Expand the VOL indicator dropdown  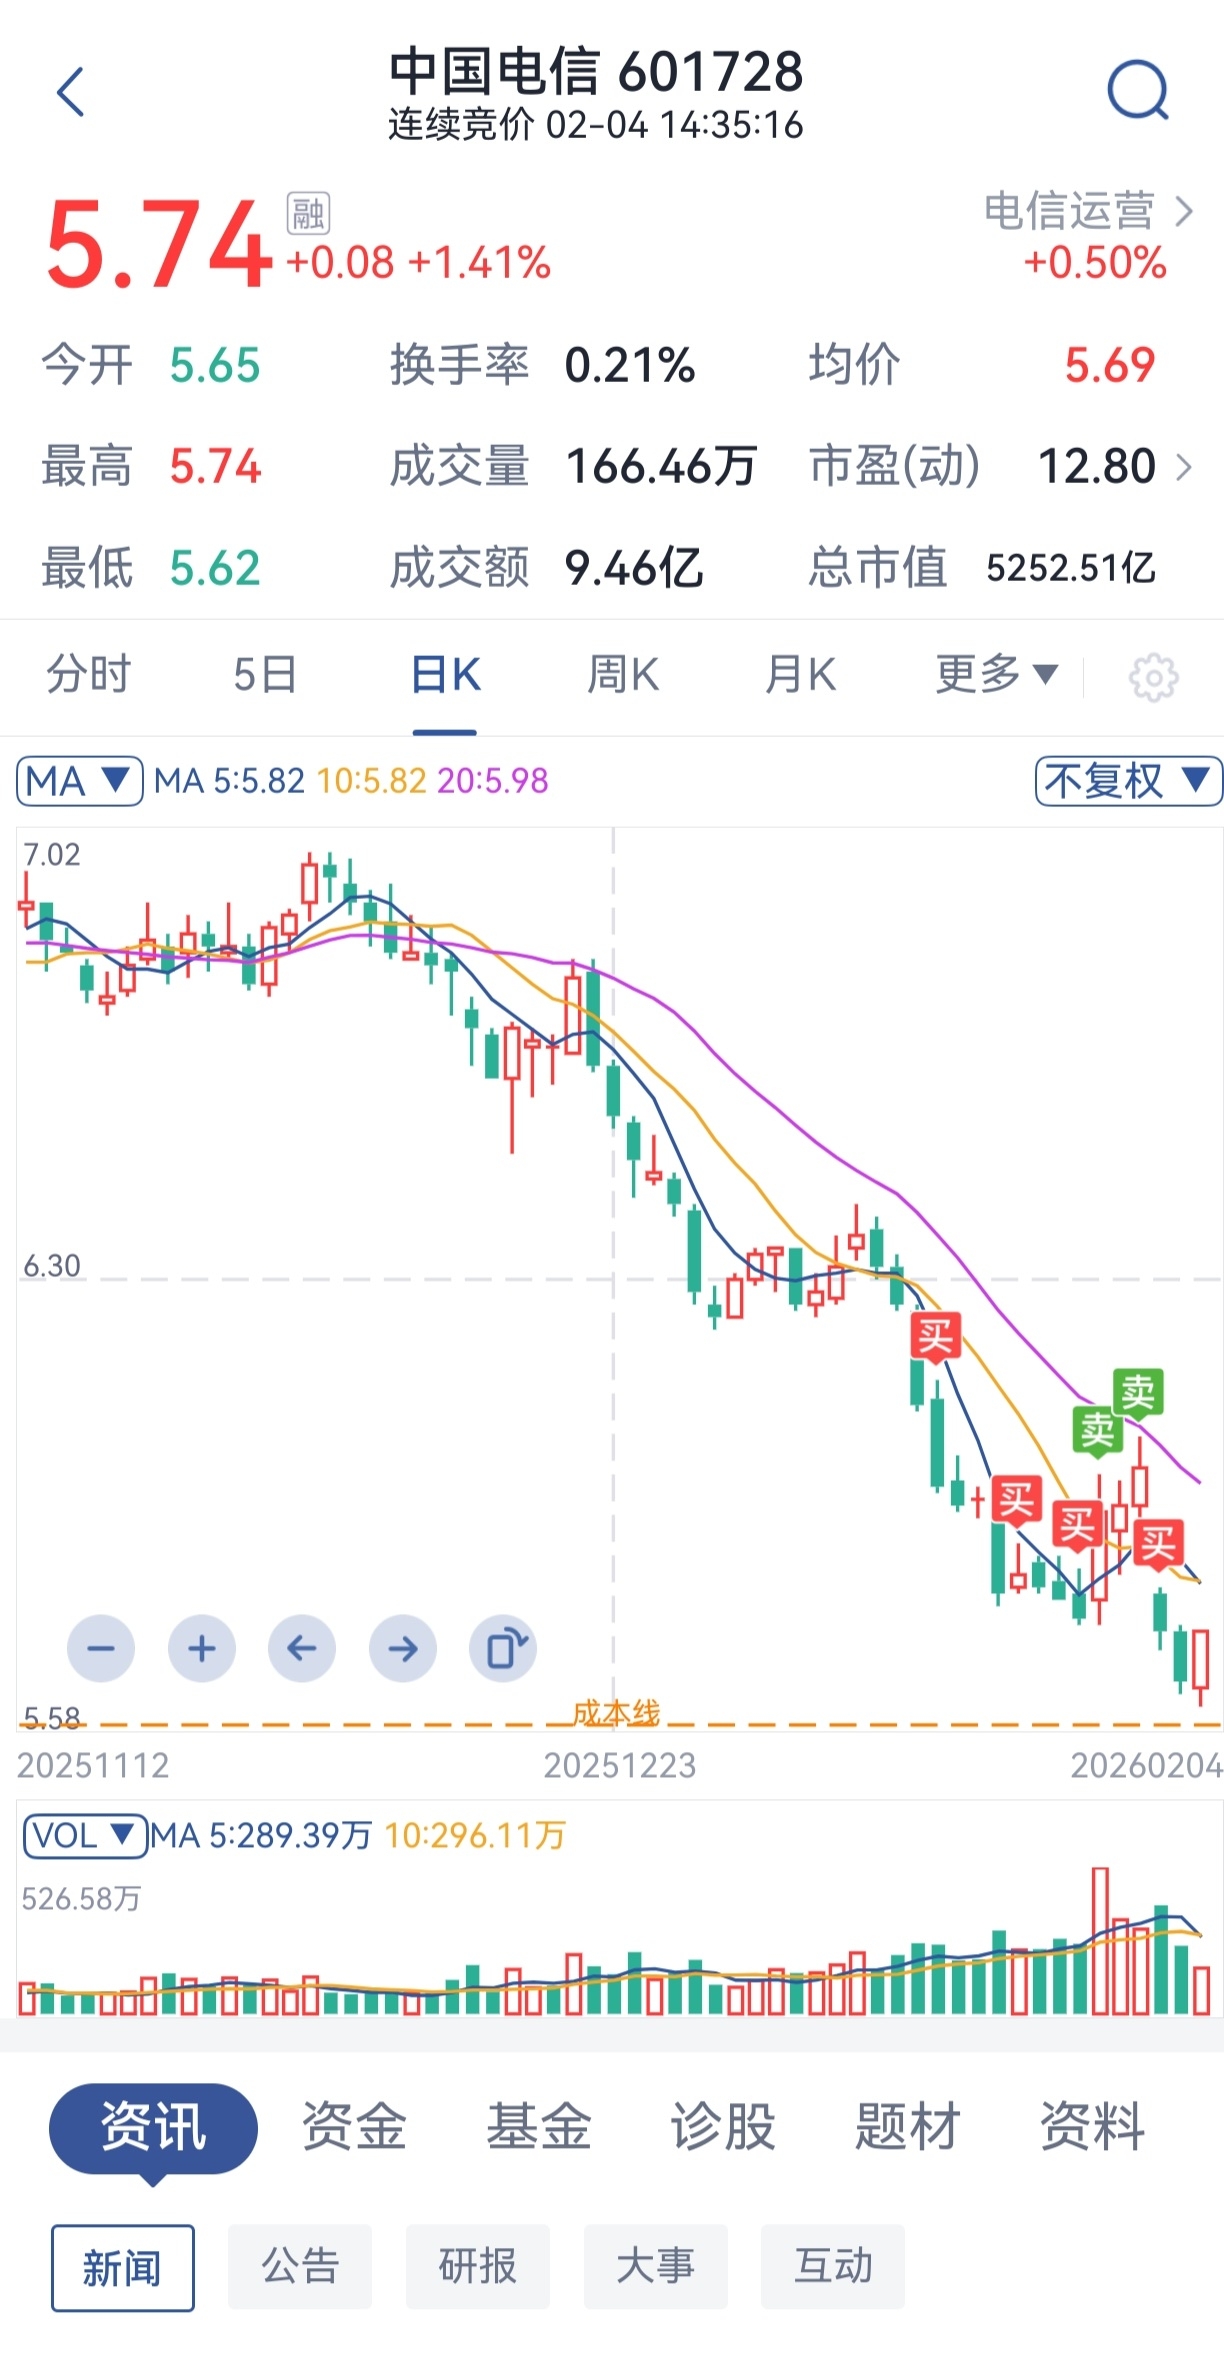tap(85, 1836)
